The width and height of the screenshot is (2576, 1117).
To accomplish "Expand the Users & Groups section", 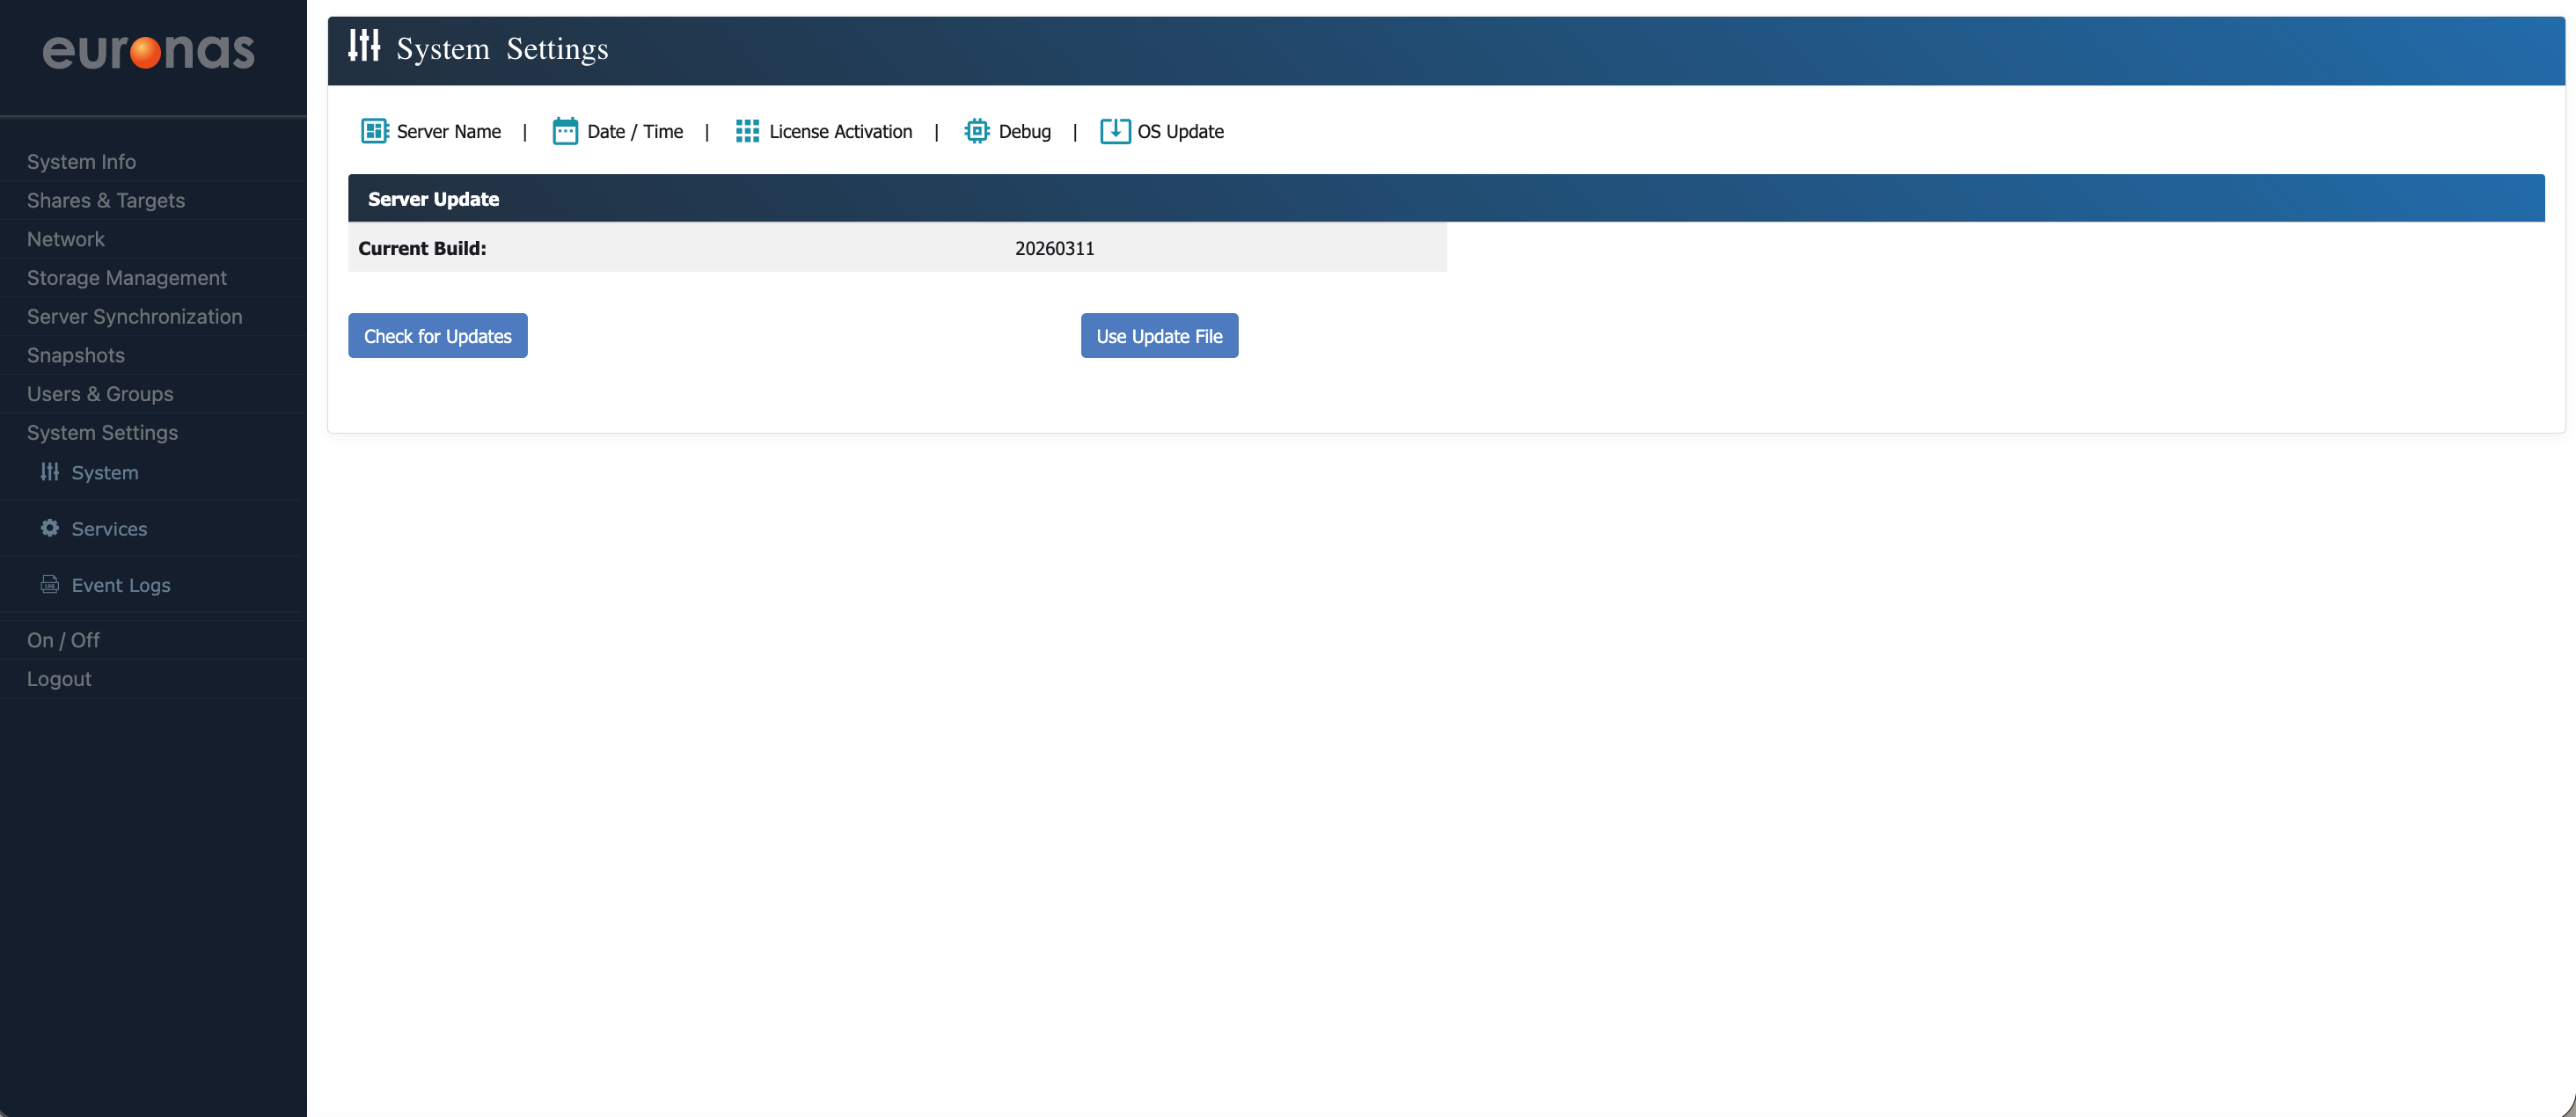I will point(100,394).
